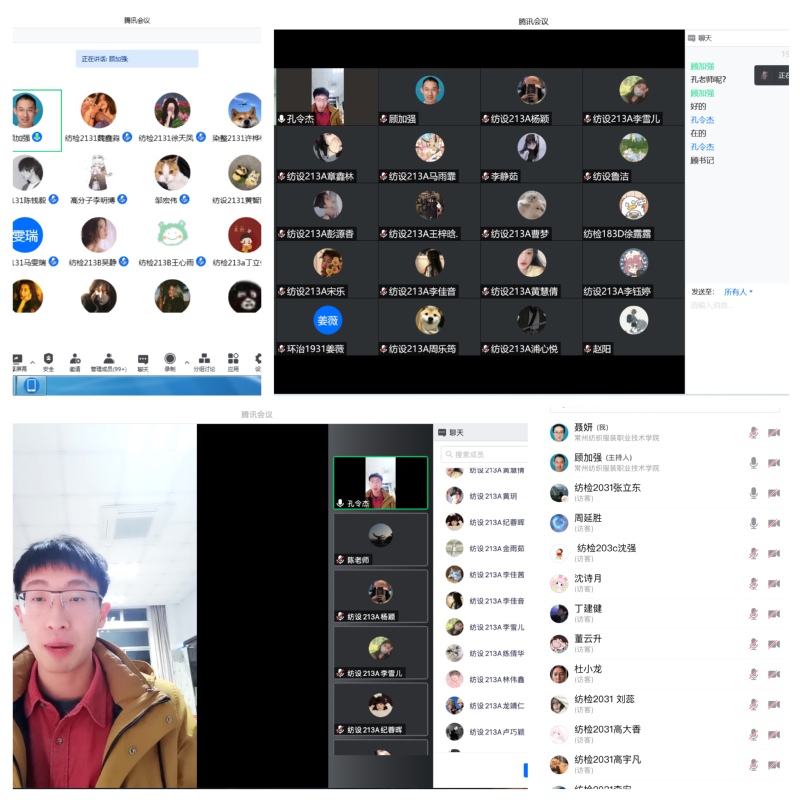Image resolution: width=800 pixels, height=800 pixels.
Task: Click the phone icon in the taskbar
Action: coord(32,386)
